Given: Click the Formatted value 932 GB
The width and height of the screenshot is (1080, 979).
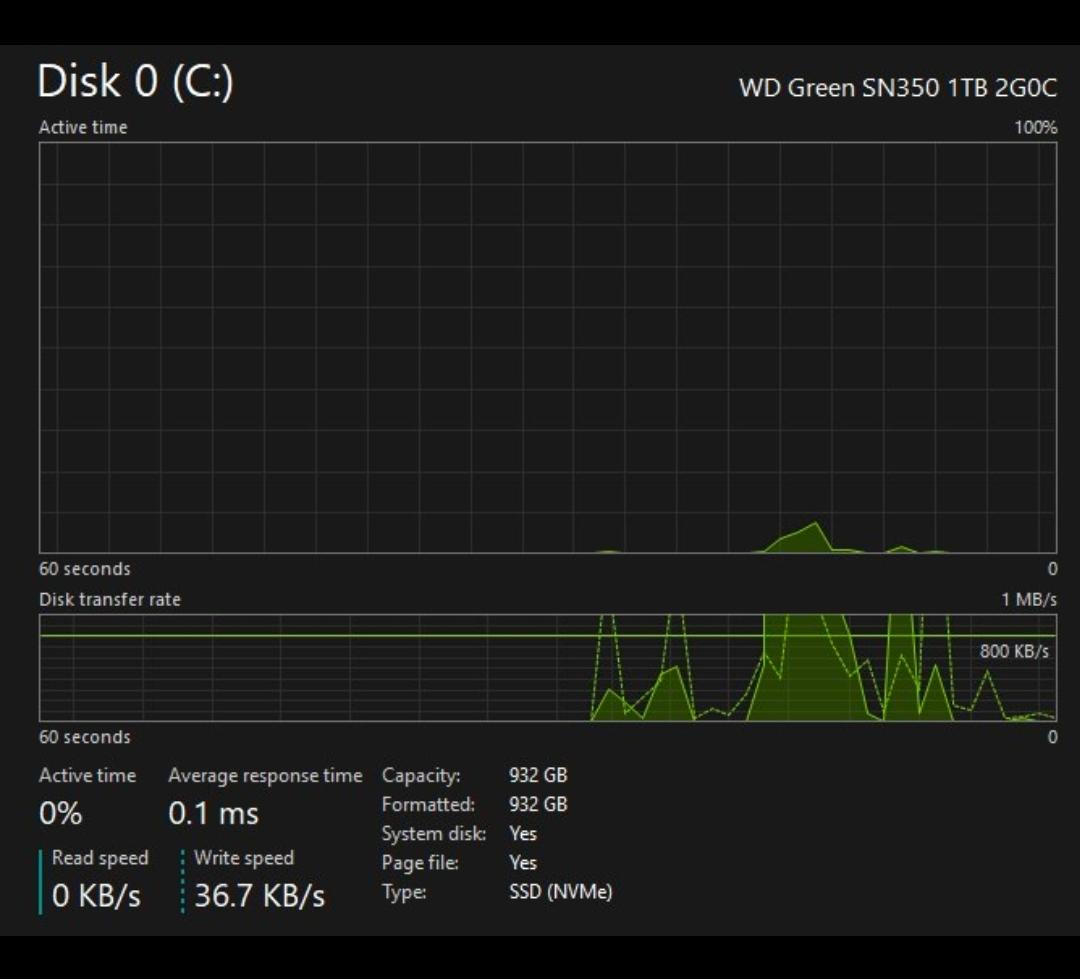Looking at the screenshot, I should tap(538, 805).
